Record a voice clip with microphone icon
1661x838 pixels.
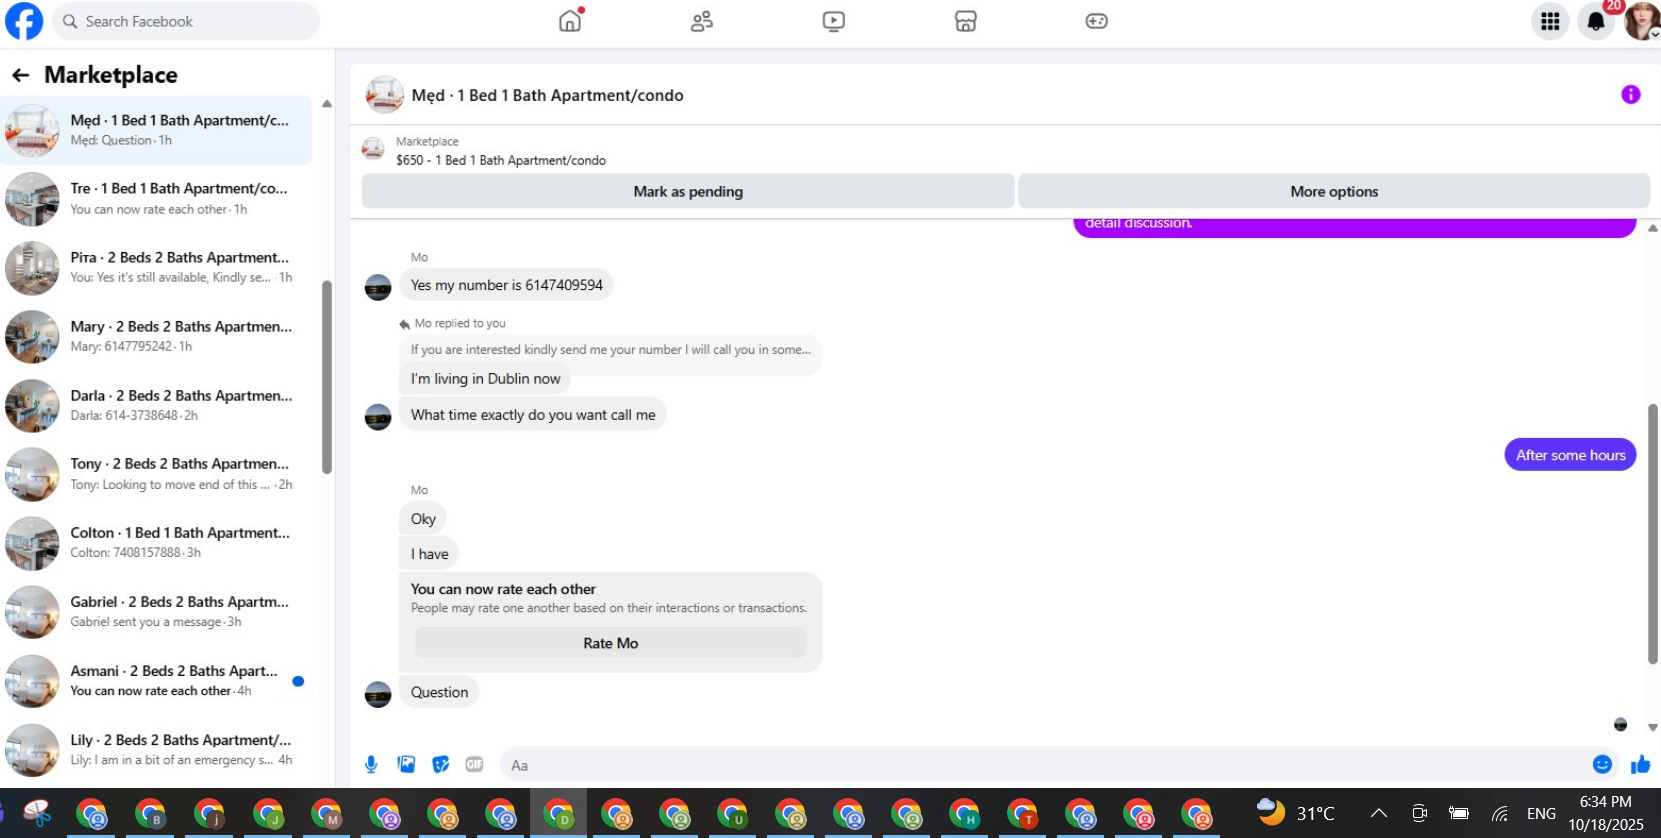pos(371,765)
